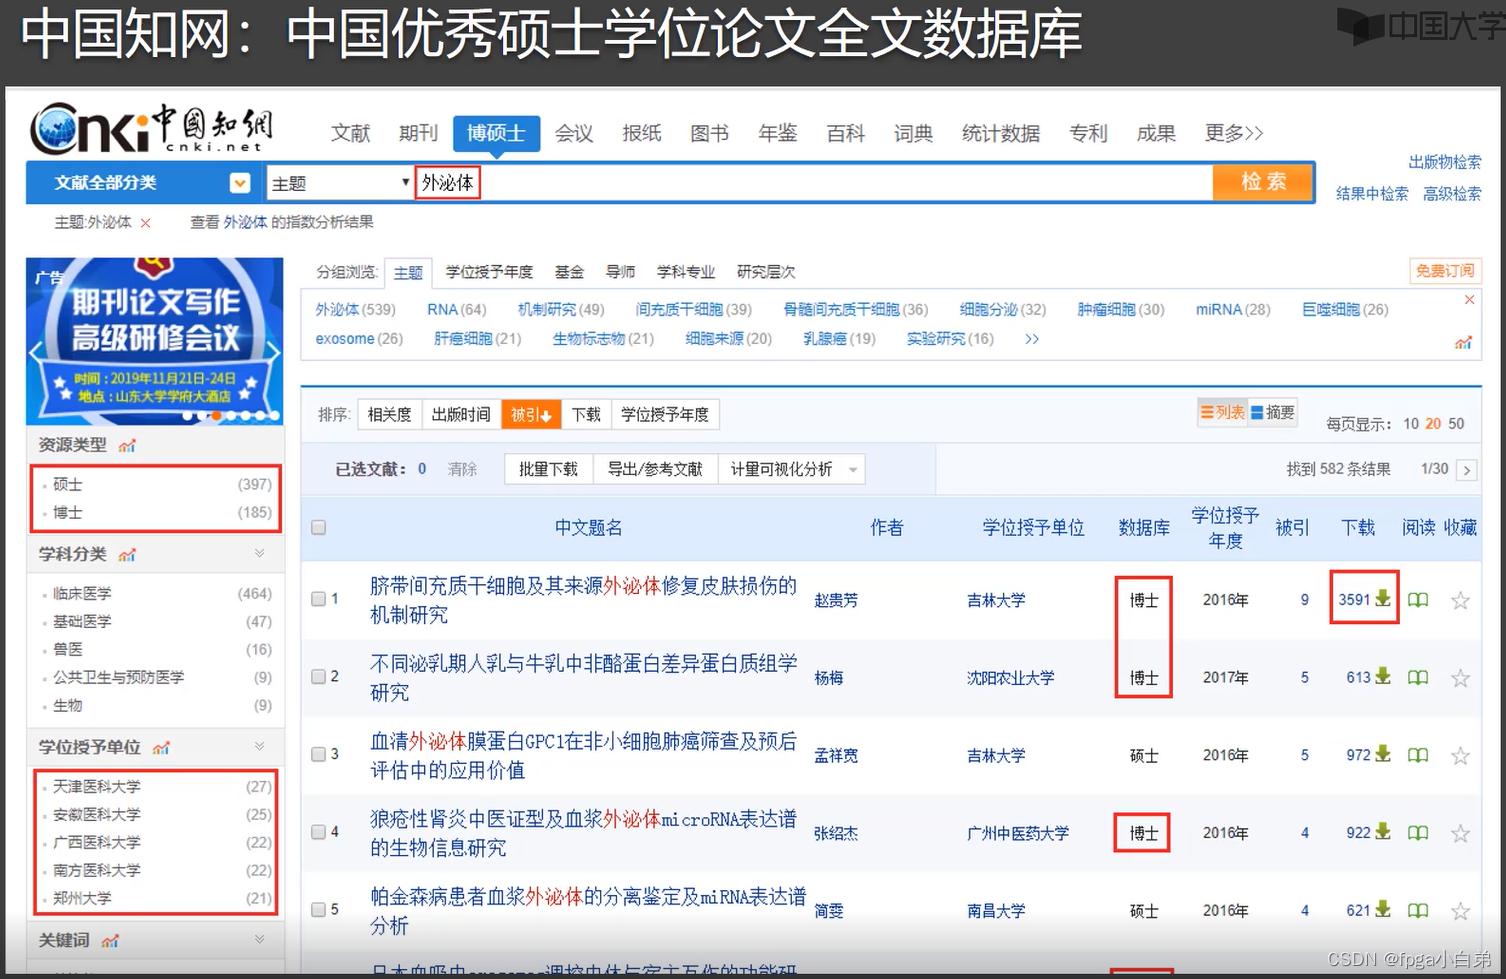Open chart icon beside 关键词

pyautogui.click(x=110, y=940)
